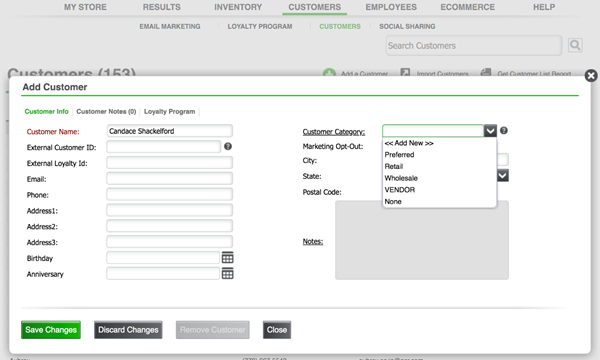The image size is (600, 360).
Task: Click the External Customer ID field
Action: [163, 147]
